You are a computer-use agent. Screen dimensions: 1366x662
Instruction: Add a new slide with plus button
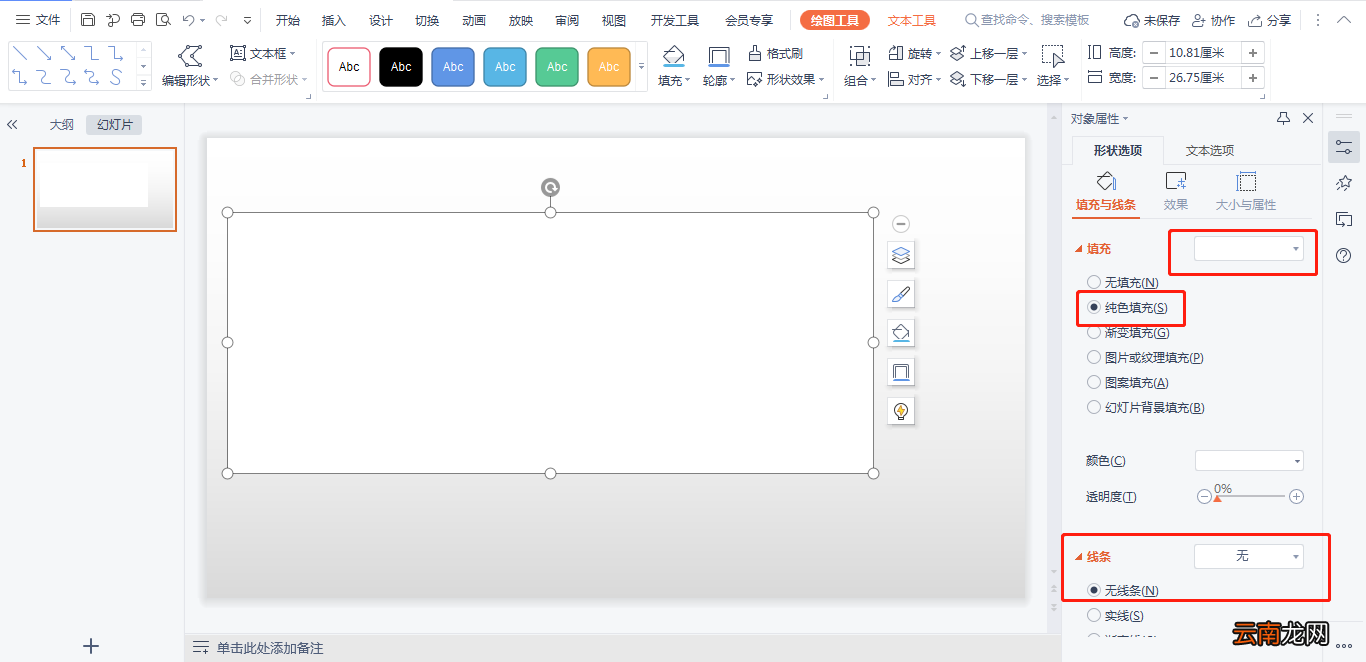(x=91, y=646)
